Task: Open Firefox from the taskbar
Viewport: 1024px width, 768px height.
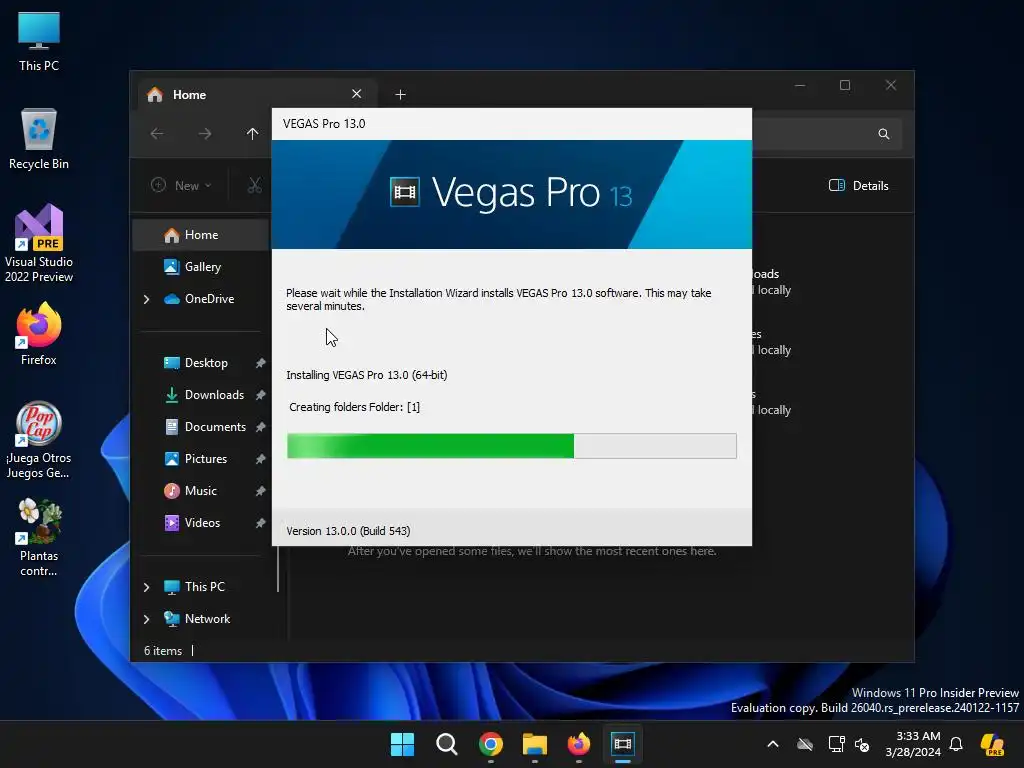Action: 579,744
